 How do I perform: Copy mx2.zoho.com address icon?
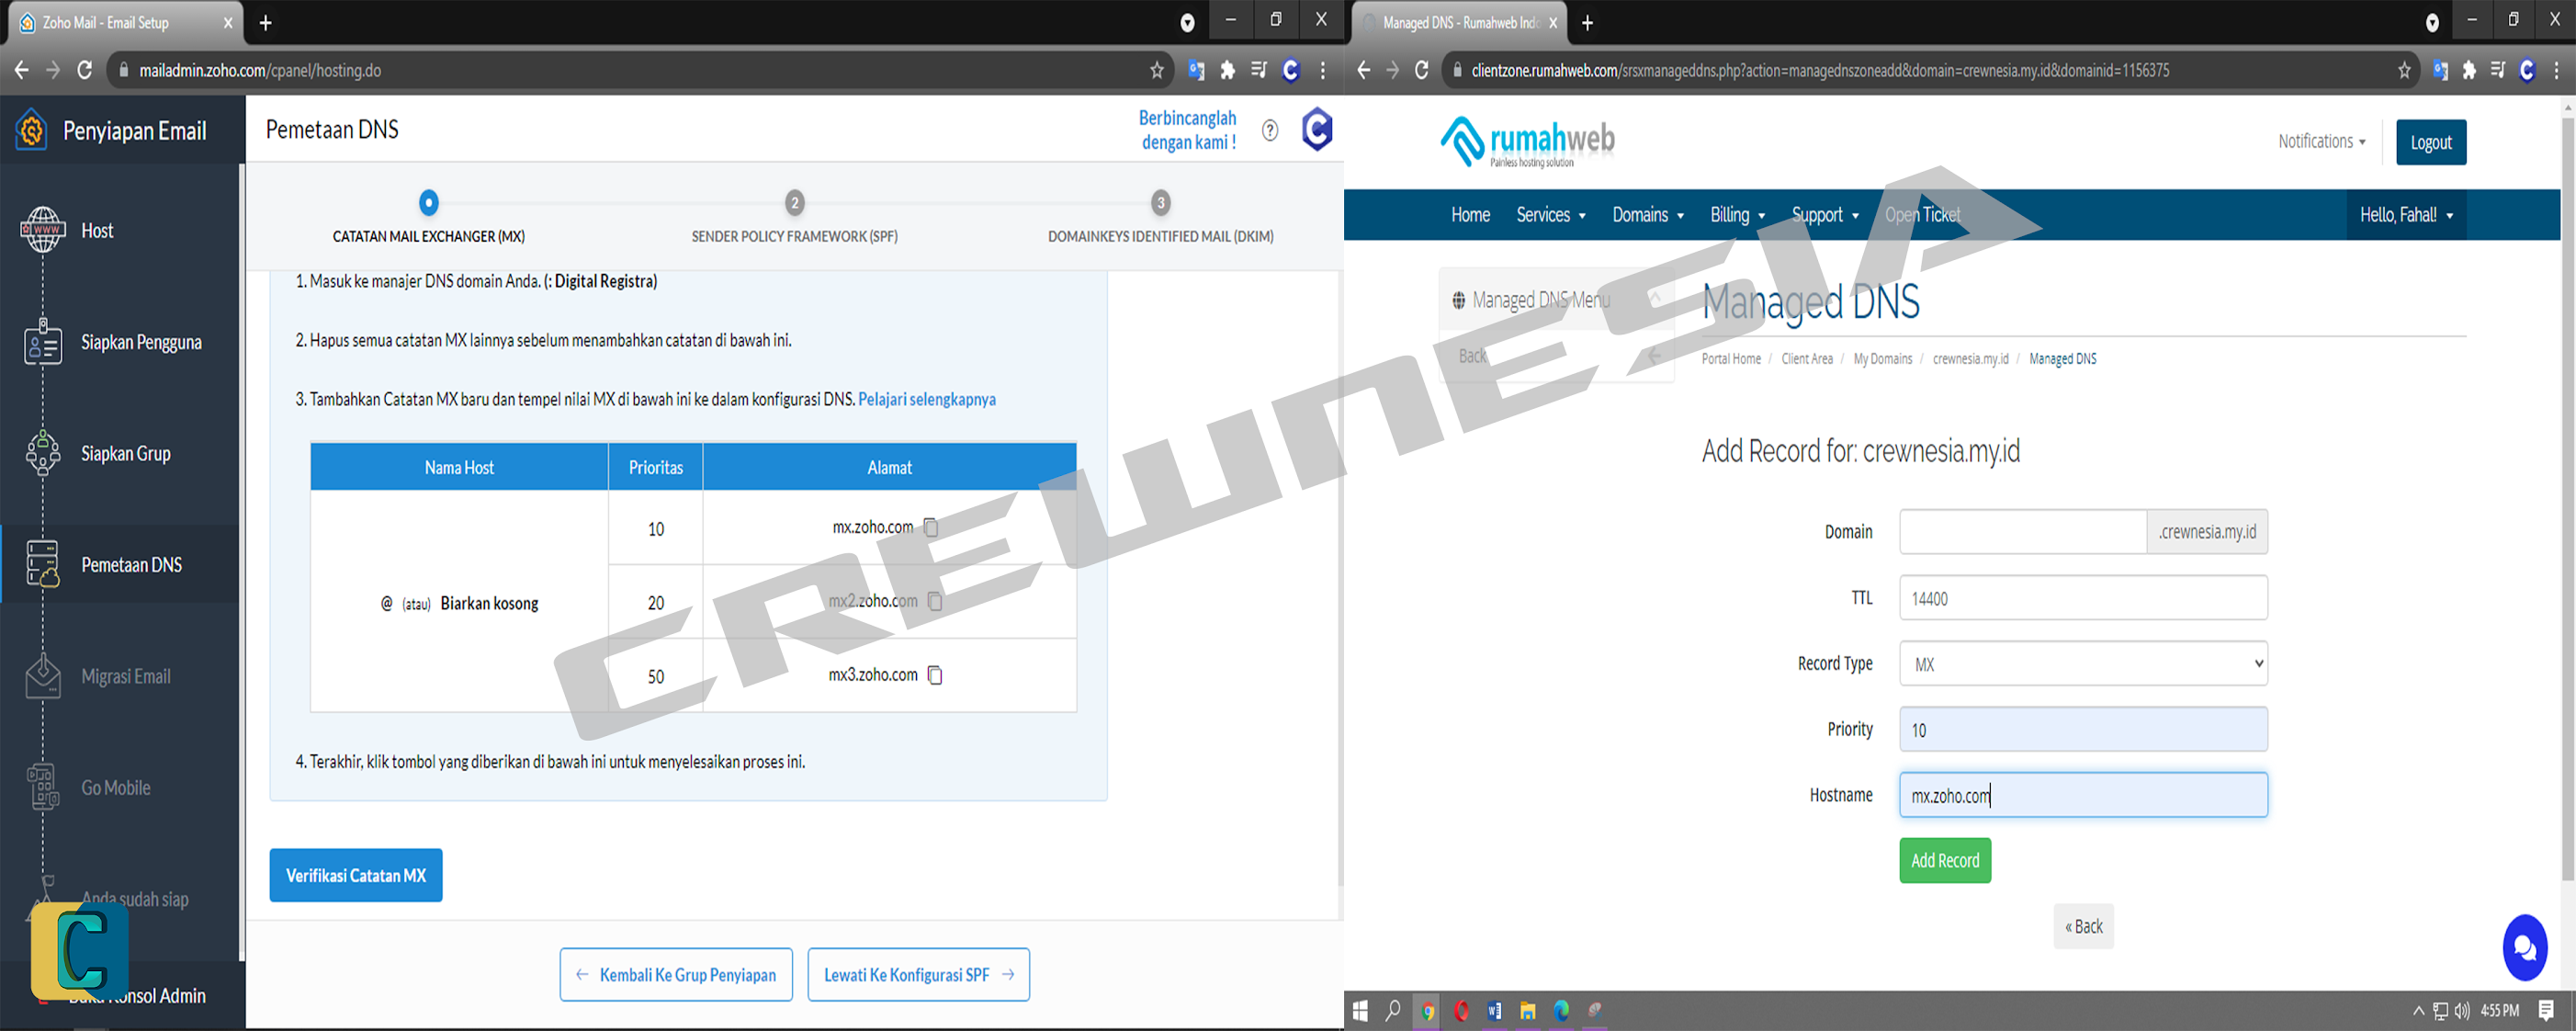(934, 601)
